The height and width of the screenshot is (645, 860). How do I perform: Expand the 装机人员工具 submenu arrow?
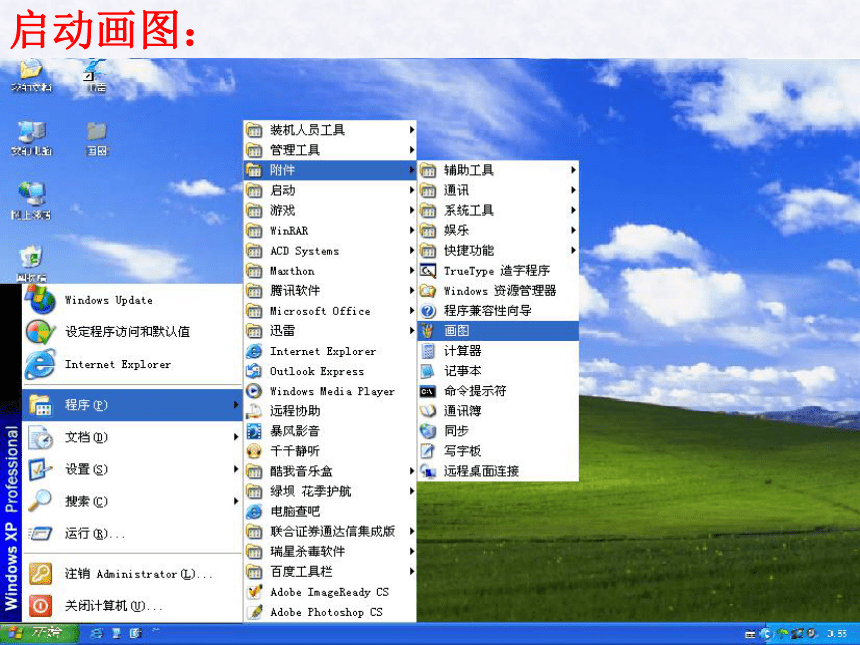412,130
